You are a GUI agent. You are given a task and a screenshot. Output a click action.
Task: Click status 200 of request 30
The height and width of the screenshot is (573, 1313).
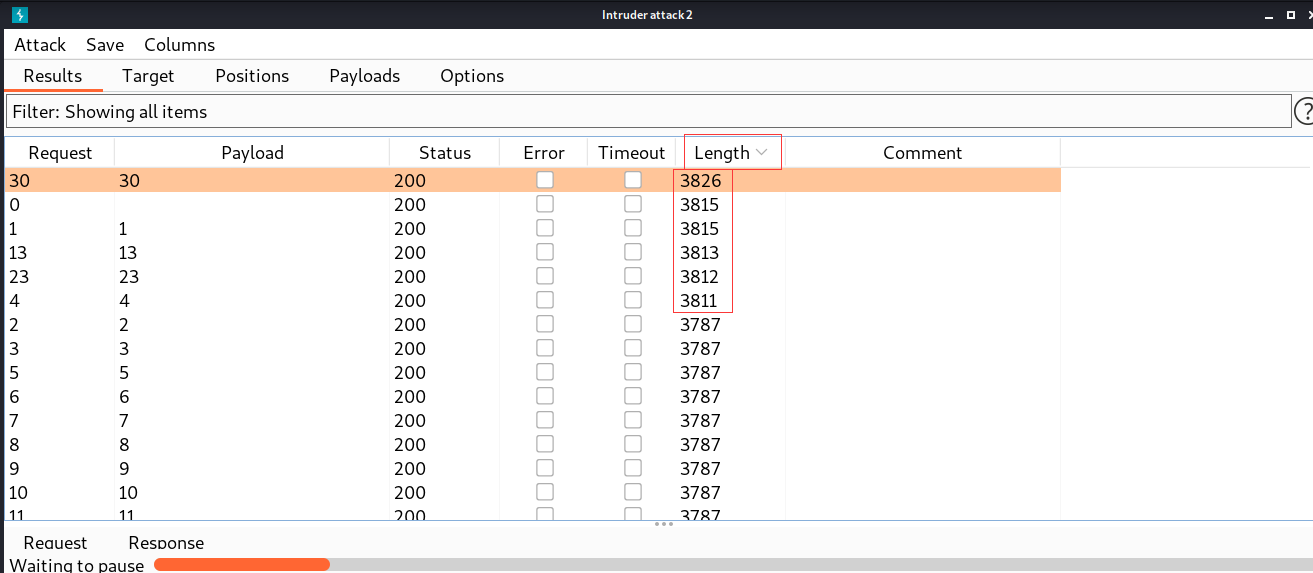click(x=410, y=181)
